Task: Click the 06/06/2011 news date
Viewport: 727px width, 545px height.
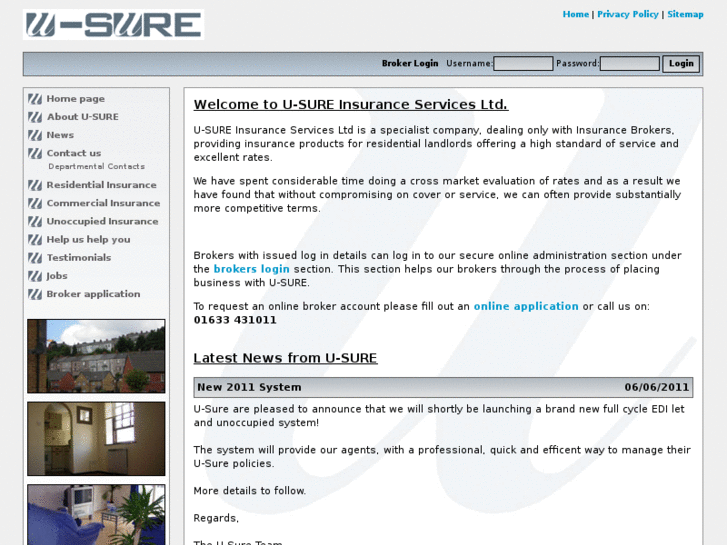Action: click(657, 387)
